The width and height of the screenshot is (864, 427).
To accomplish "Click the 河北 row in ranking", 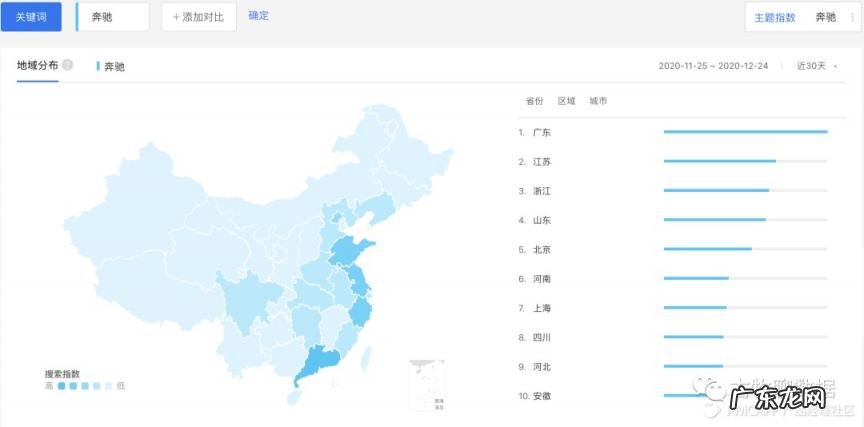I will [673, 366].
